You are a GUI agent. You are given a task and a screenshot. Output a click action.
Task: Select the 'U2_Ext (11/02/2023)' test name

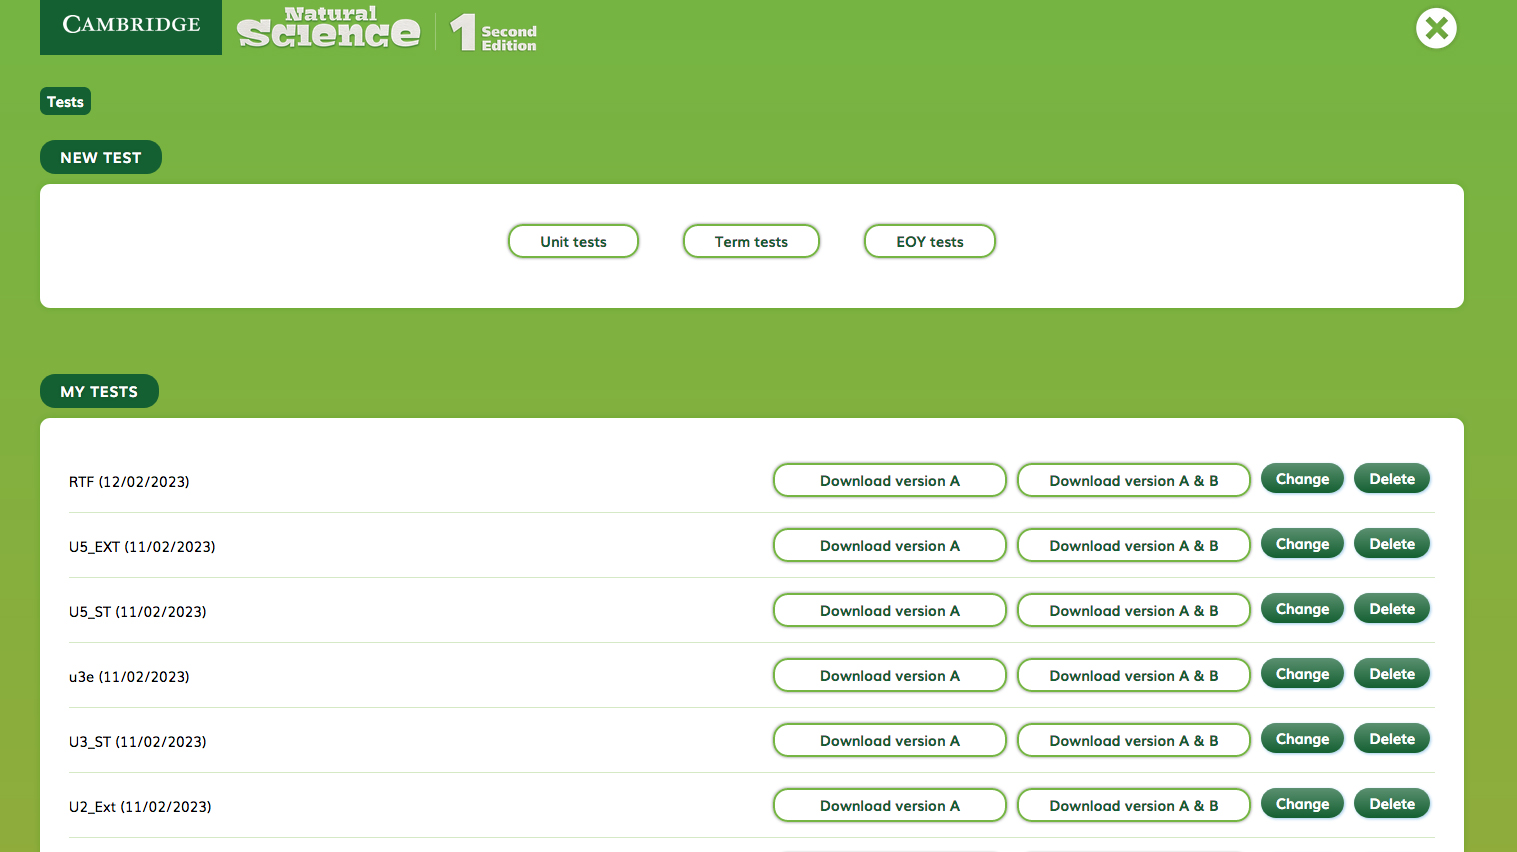140,807
